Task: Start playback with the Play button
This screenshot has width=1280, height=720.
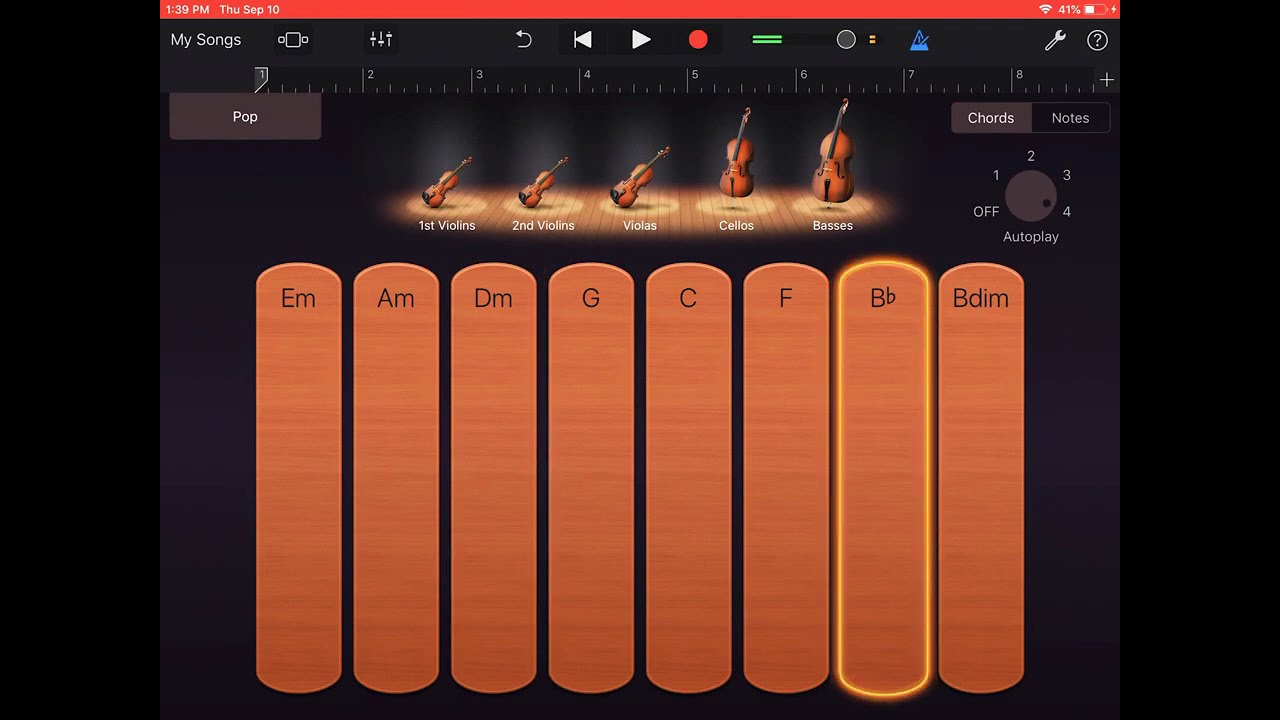Action: point(641,40)
